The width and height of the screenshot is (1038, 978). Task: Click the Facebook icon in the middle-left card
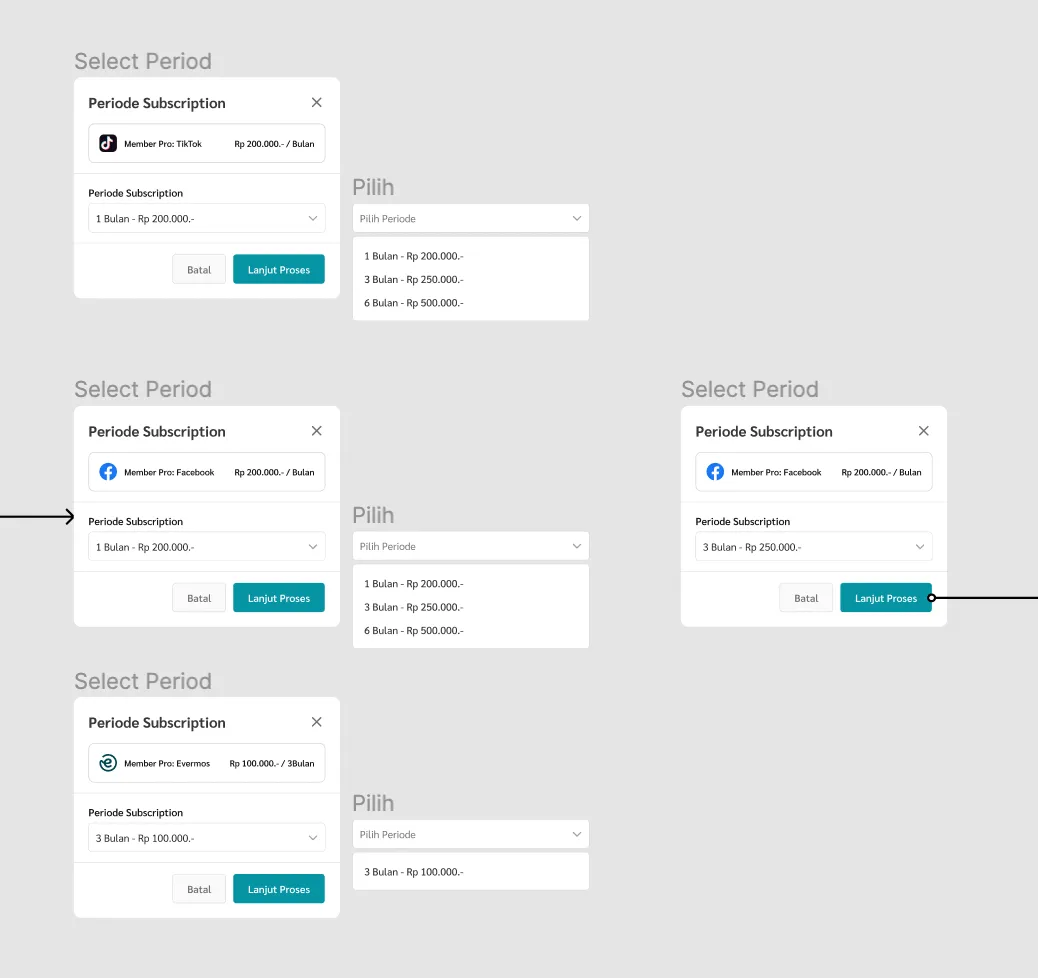point(108,471)
